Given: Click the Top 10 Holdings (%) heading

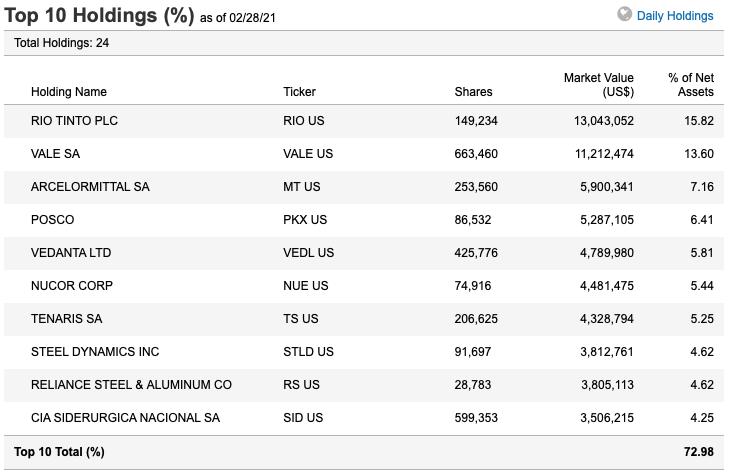Looking at the screenshot, I should [x=99, y=16].
